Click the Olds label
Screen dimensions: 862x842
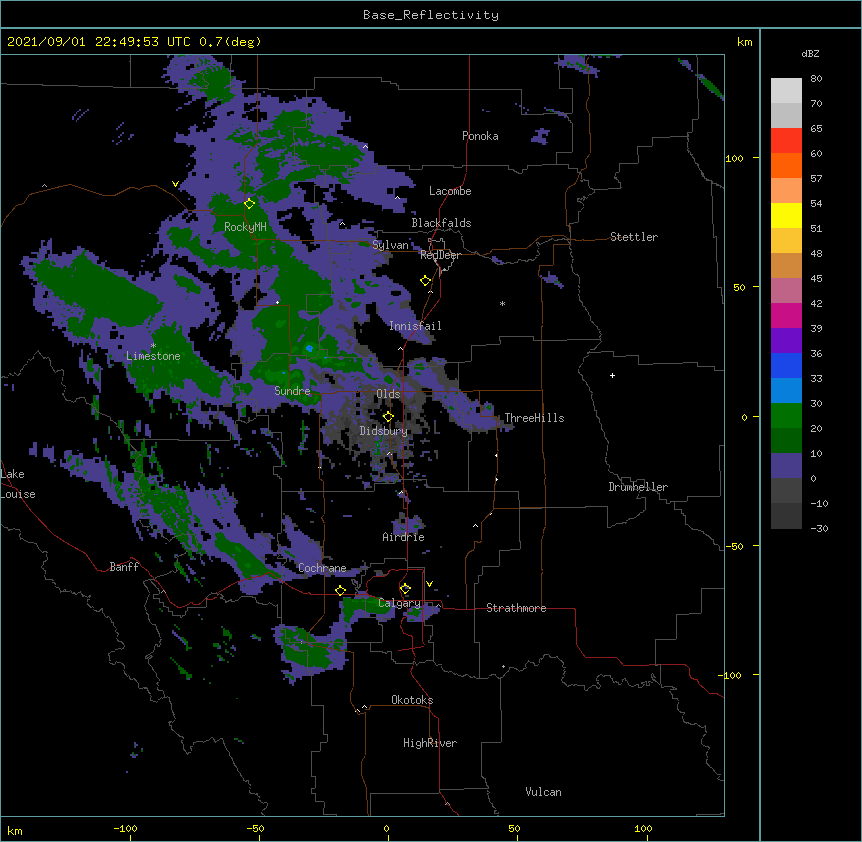(x=388, y=394)
